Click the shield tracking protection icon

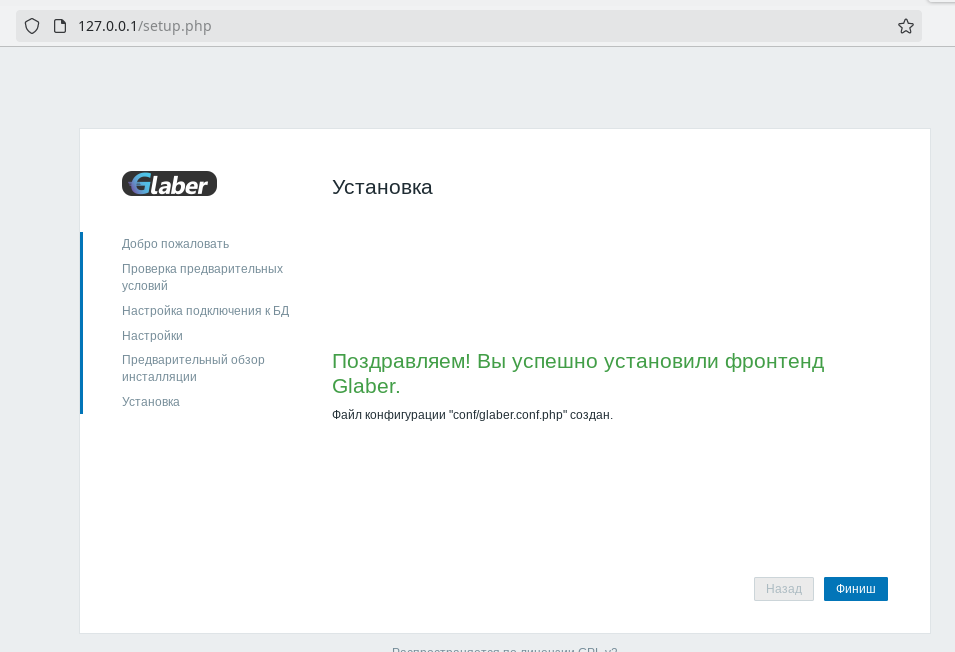click(32, 26)
